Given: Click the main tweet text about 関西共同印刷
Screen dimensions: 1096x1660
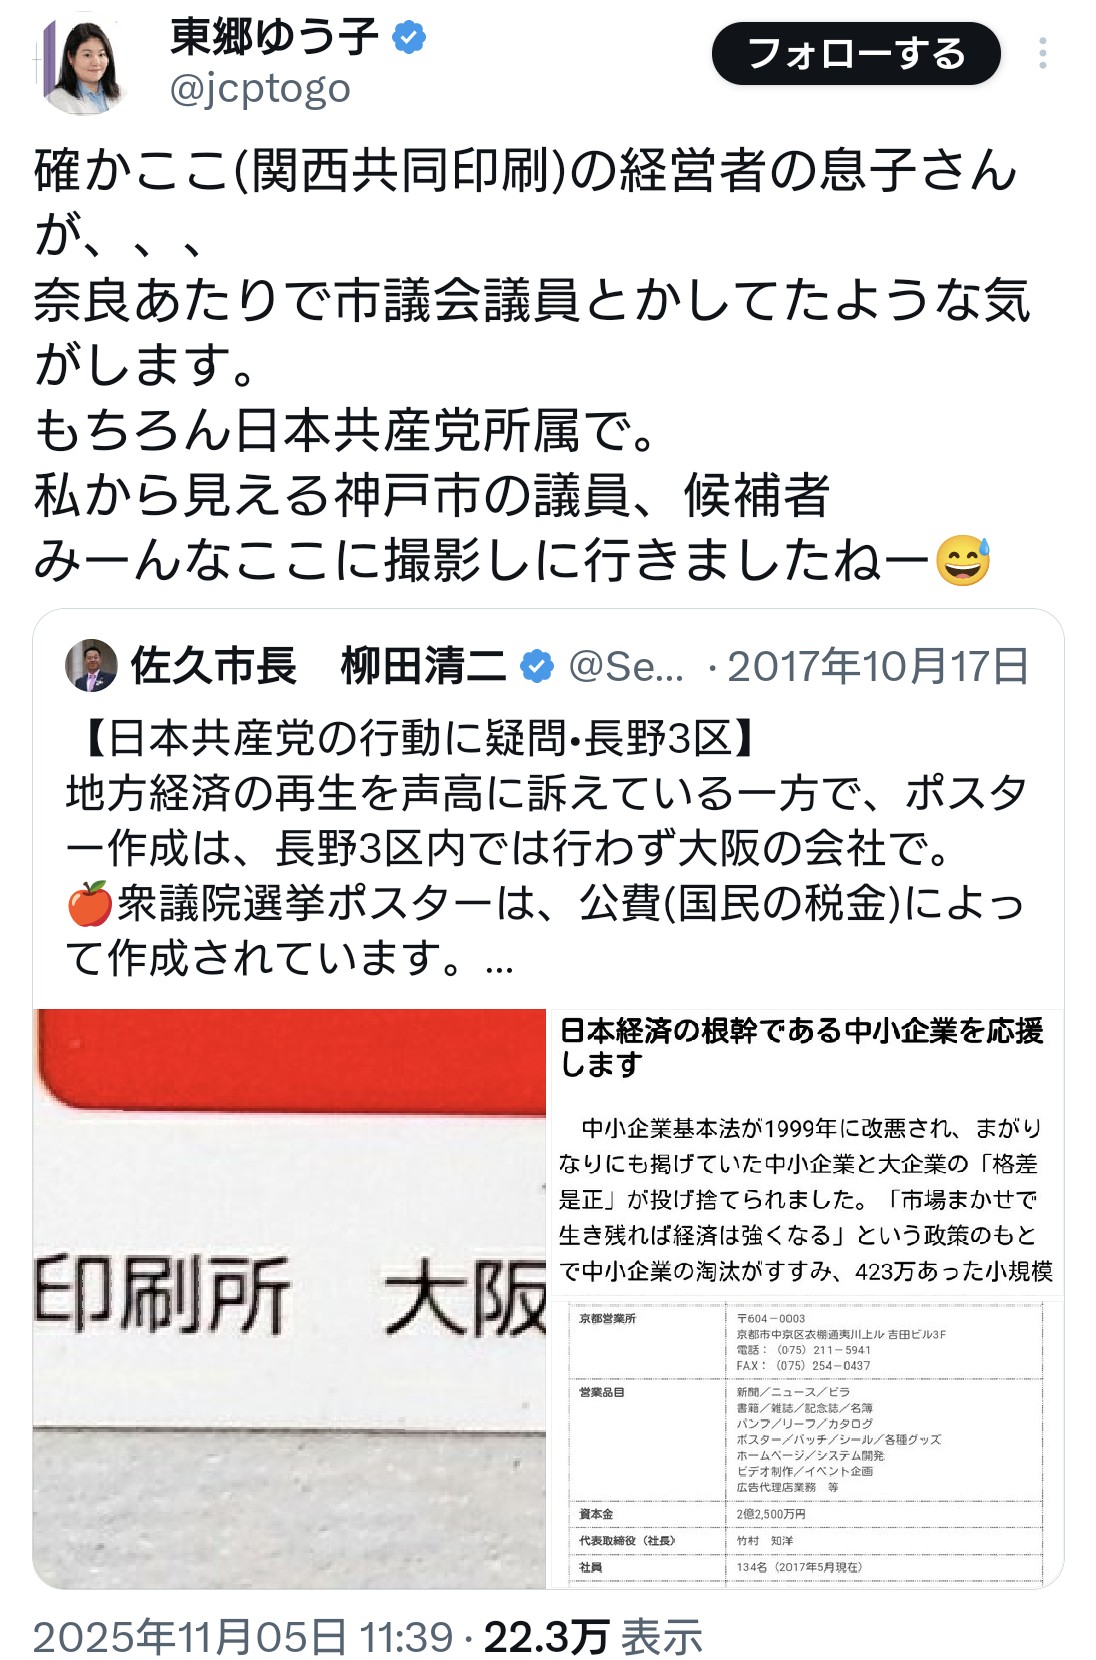Looking at the screenshot, I should (530, 364).
